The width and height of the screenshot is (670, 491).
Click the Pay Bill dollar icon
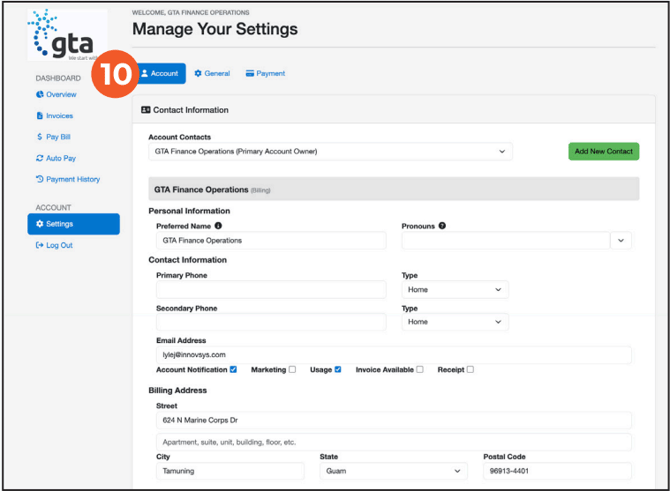[40, 137]
